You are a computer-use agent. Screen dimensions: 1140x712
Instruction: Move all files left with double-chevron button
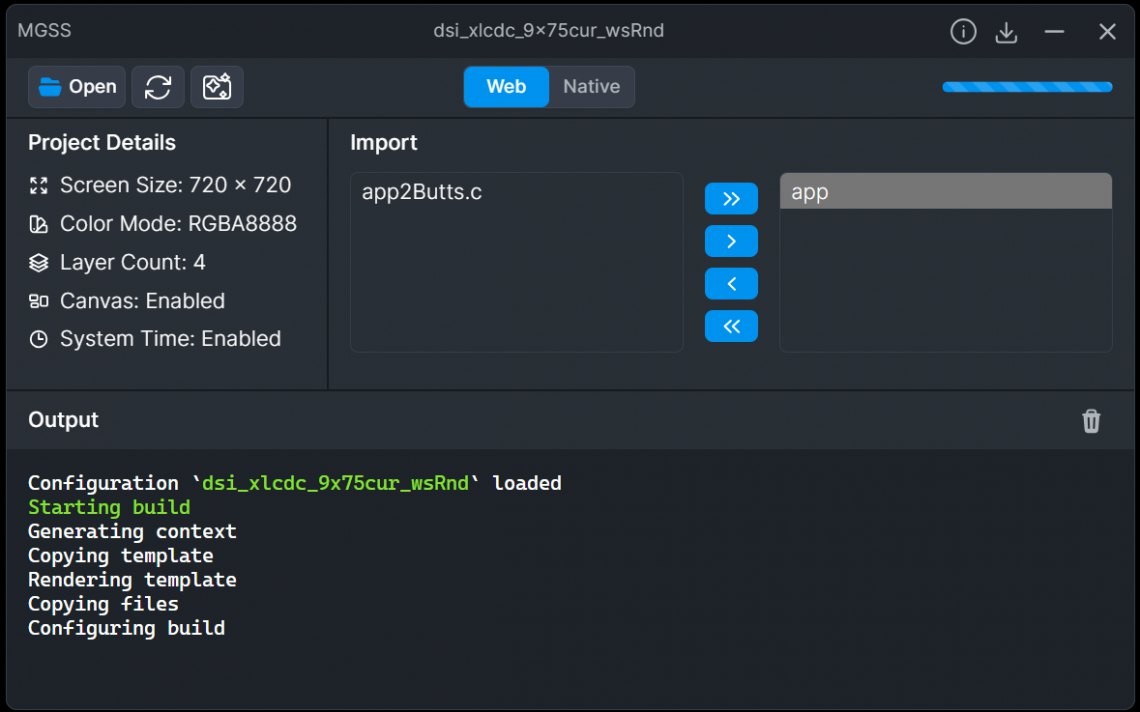[x=731, y=326]
